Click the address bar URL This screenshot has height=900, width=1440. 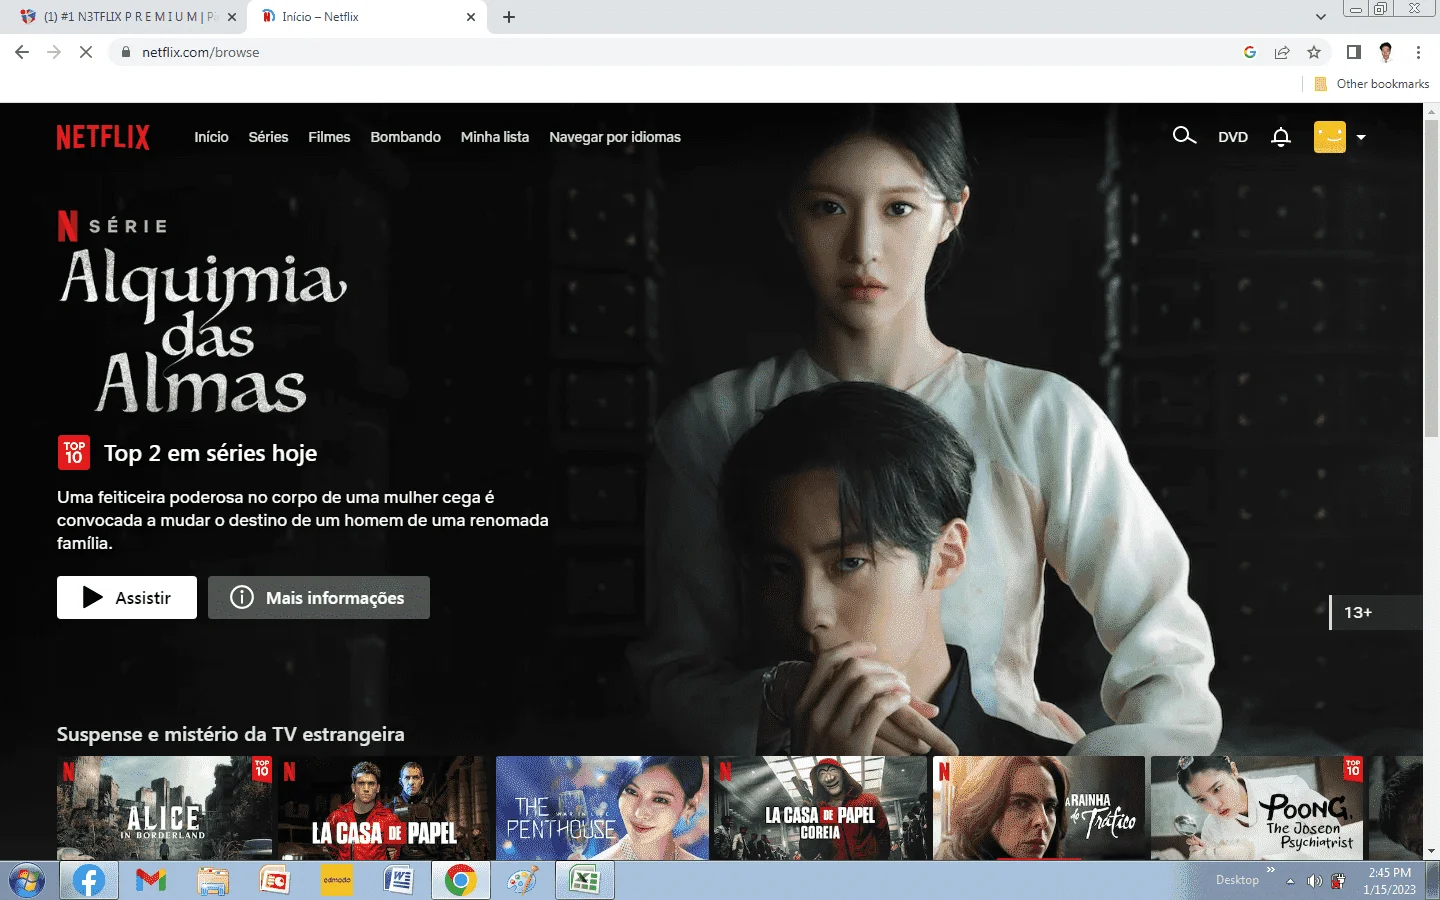pos(200,52)
